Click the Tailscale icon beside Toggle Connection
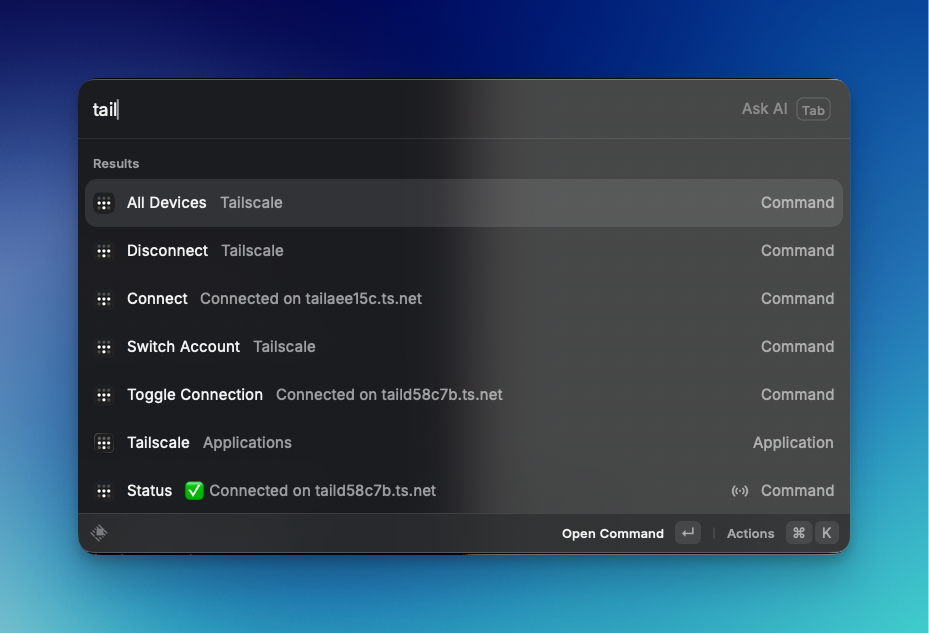 (x=104, y=395)
